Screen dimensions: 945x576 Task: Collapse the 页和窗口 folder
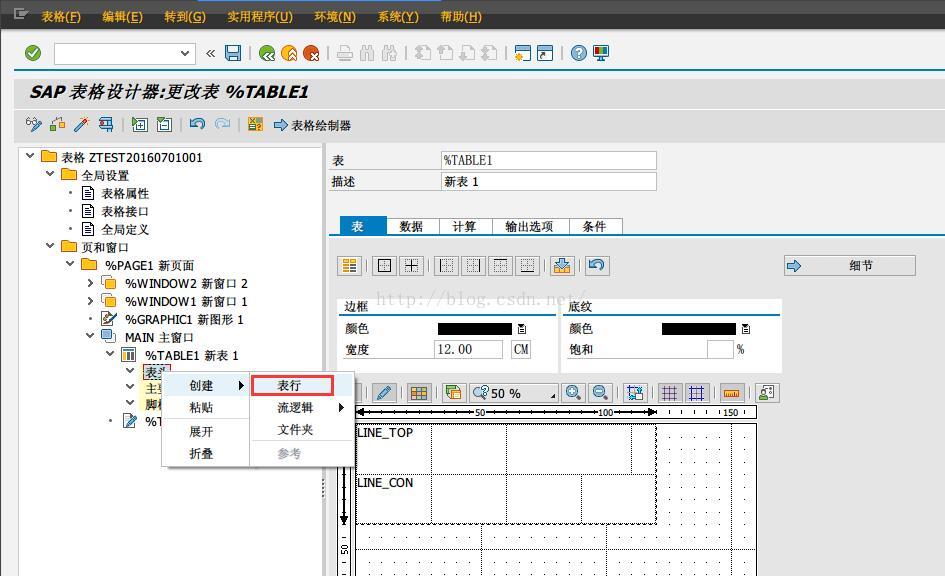click(x=50, y=246)
